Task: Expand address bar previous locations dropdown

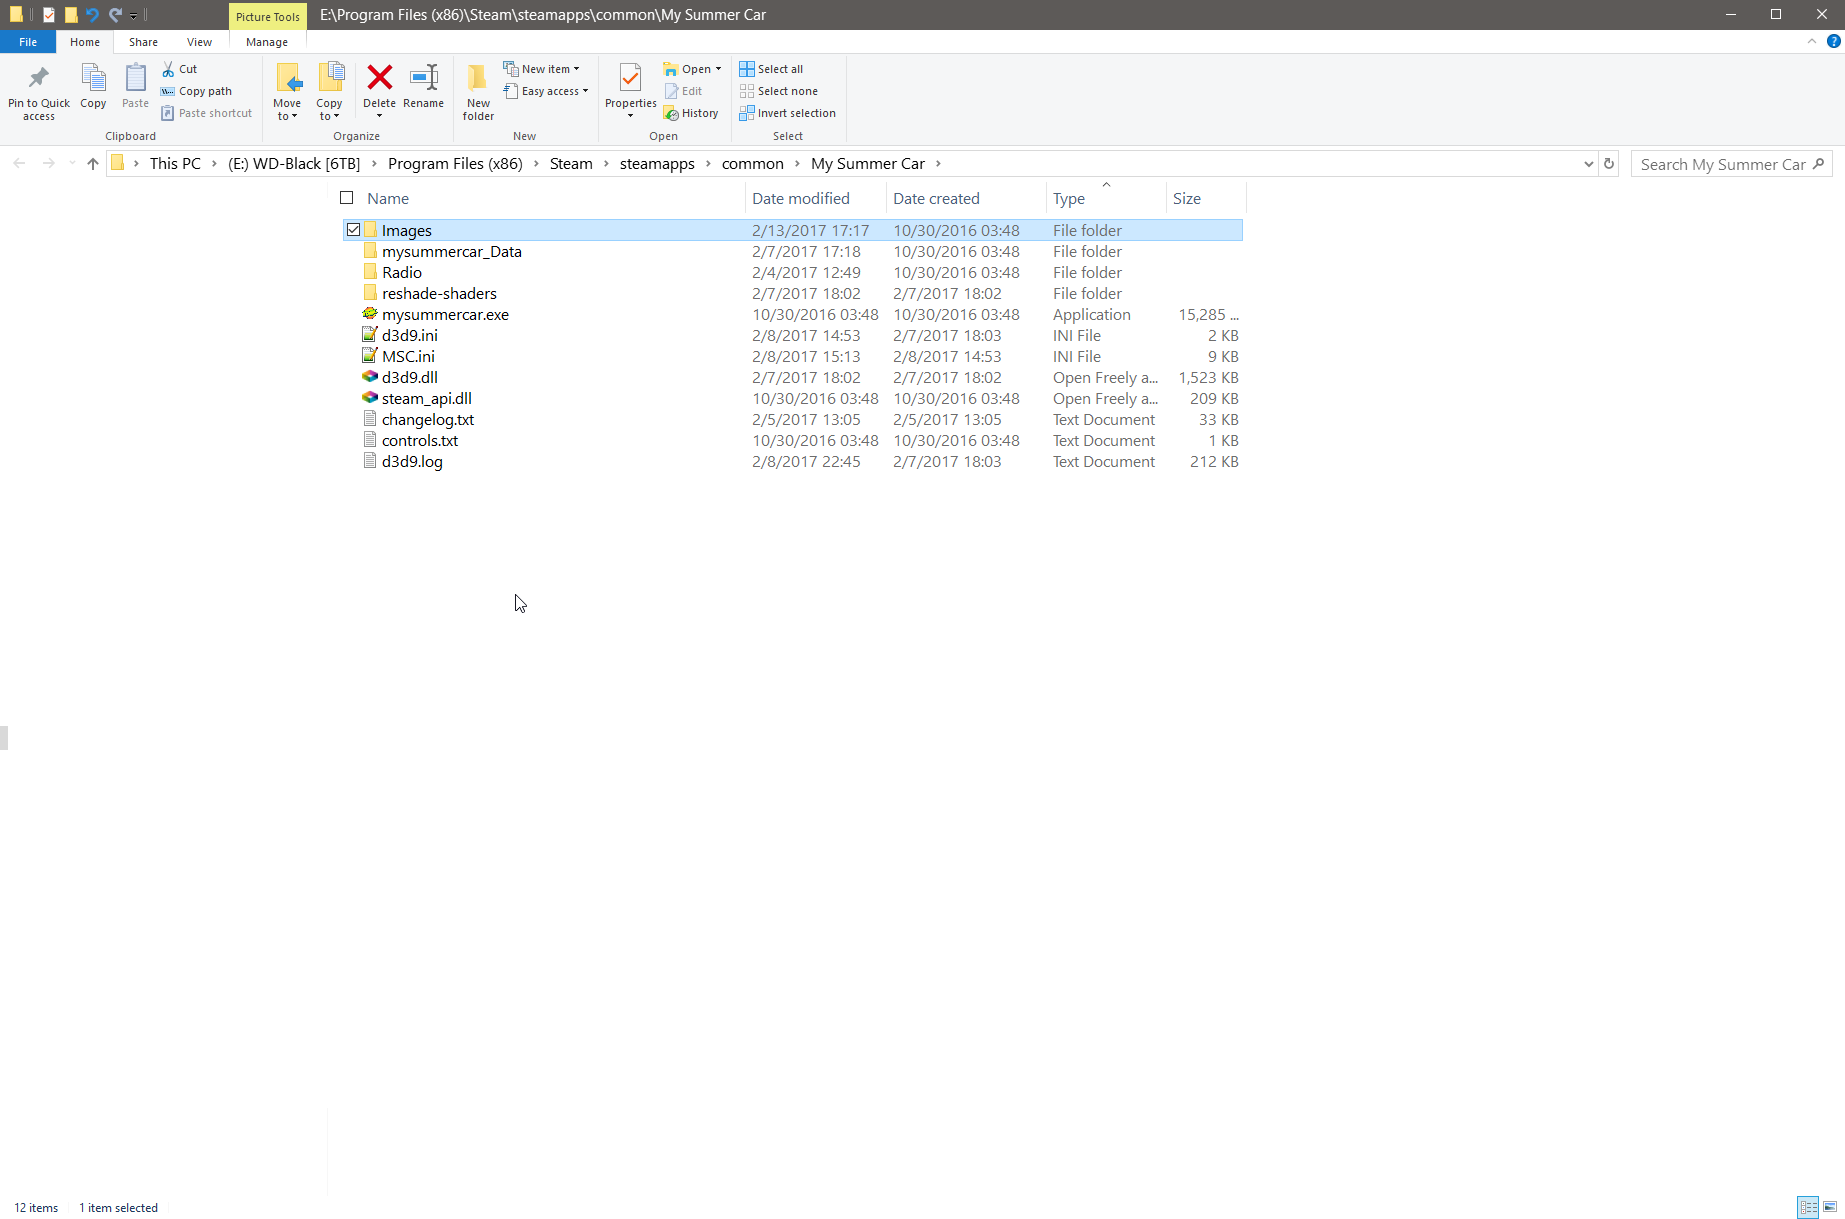Action: pyautogui.click(x=1588, y=164)
